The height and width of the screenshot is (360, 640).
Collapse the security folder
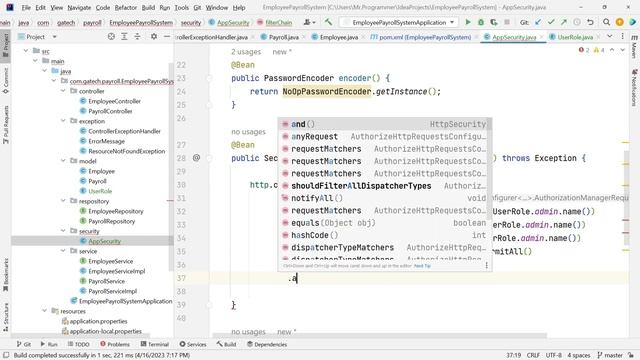click(63, 231)
